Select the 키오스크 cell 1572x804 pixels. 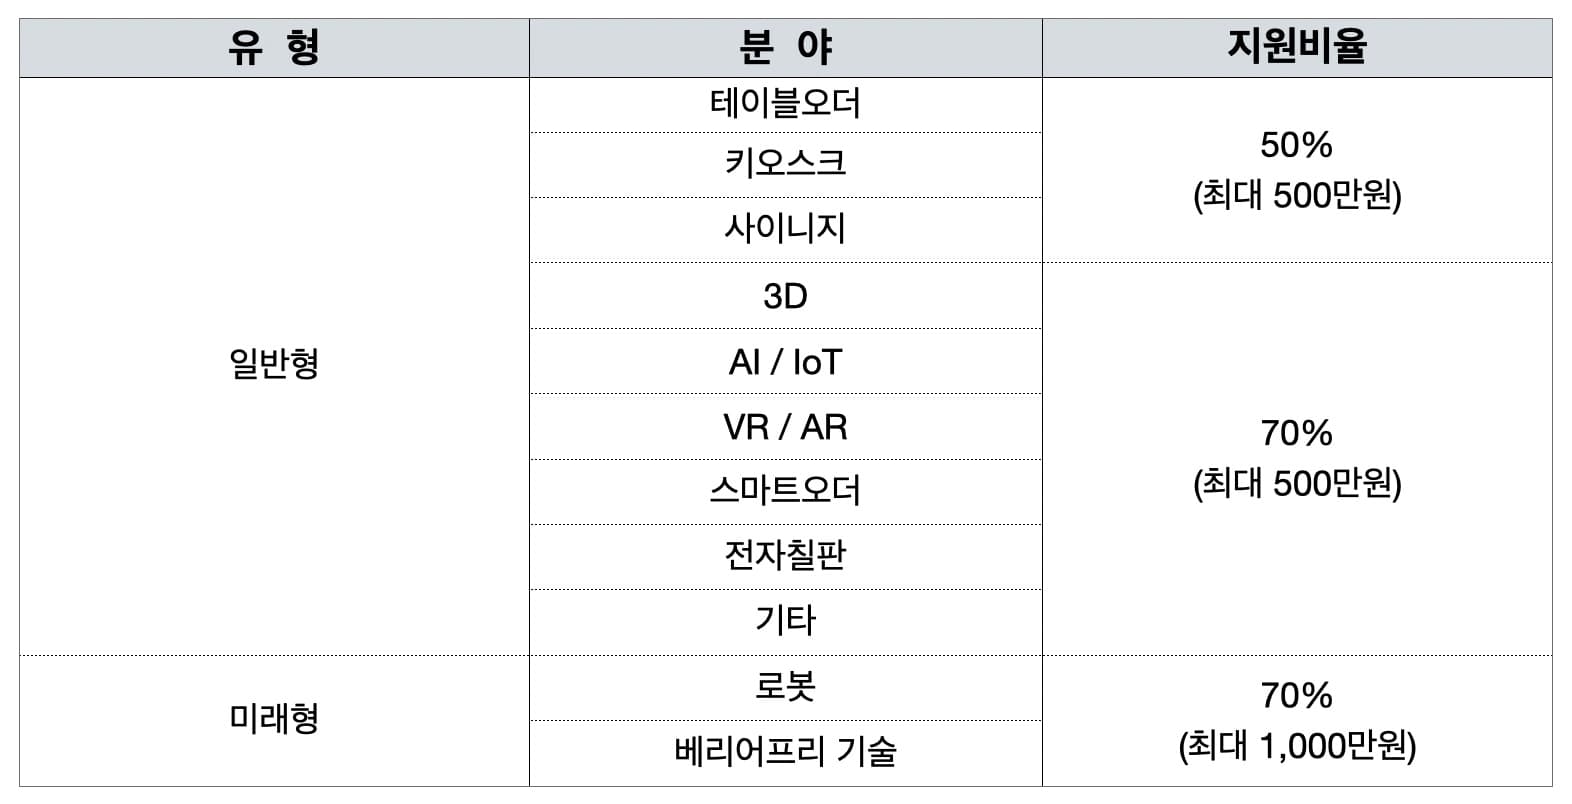[x=785, y=164]
